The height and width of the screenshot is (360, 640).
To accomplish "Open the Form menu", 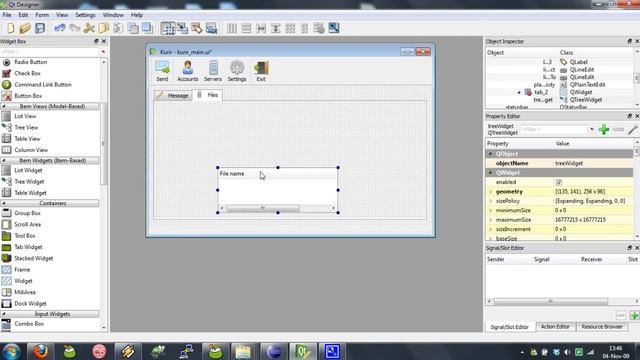I will click(42, 15).
